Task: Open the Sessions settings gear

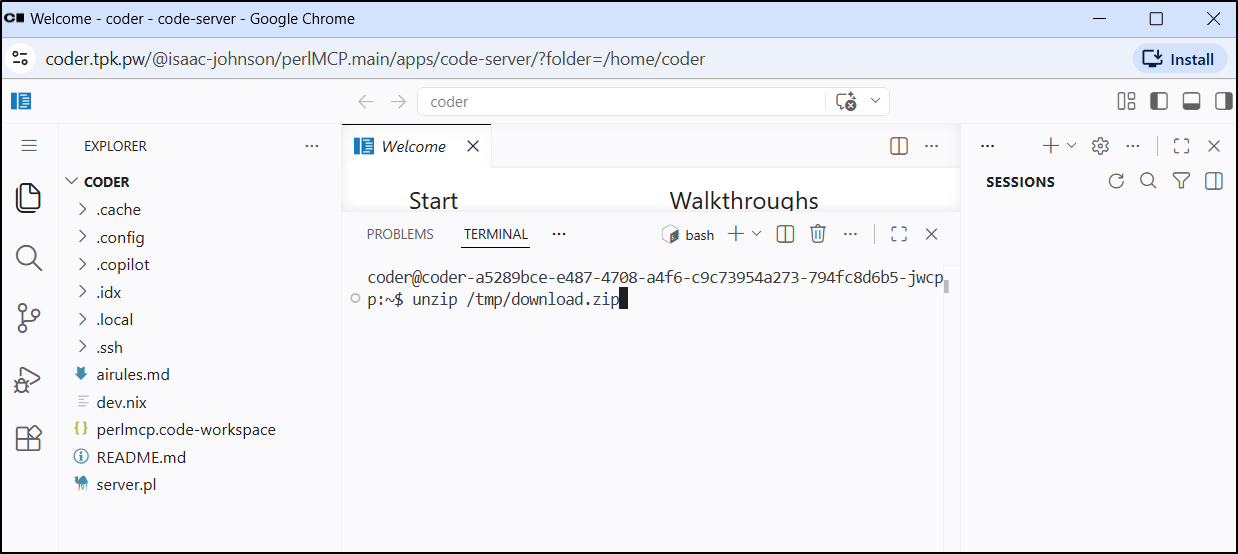Action: 1101,146
